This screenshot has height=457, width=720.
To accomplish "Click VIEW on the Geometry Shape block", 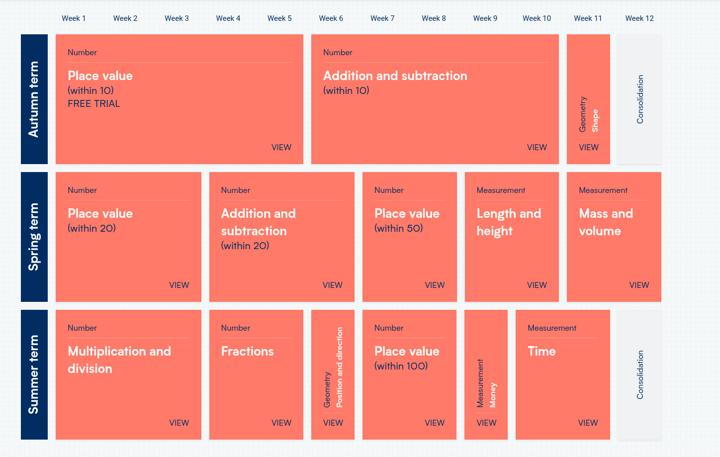I will [x=588, y=147].
